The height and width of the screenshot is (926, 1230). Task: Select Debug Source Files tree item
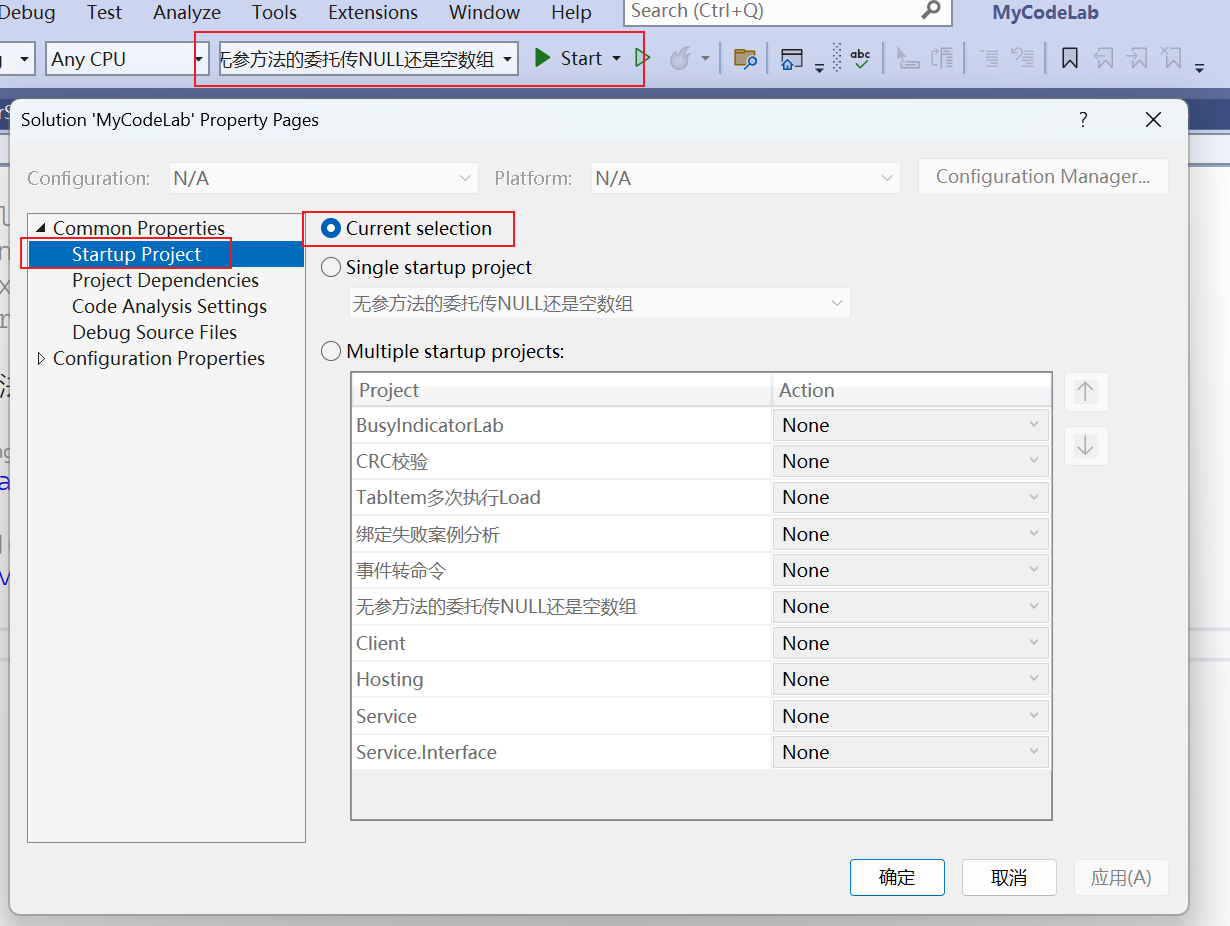(x=154, y=333)
